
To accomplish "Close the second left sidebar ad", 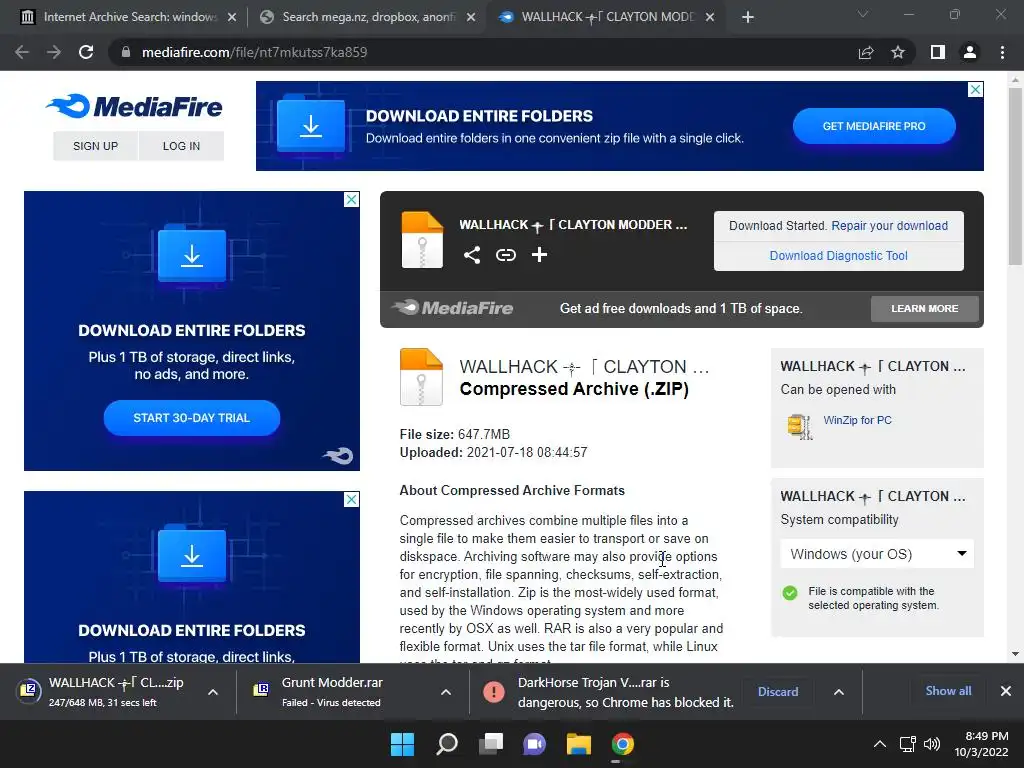I will point(351,500).
